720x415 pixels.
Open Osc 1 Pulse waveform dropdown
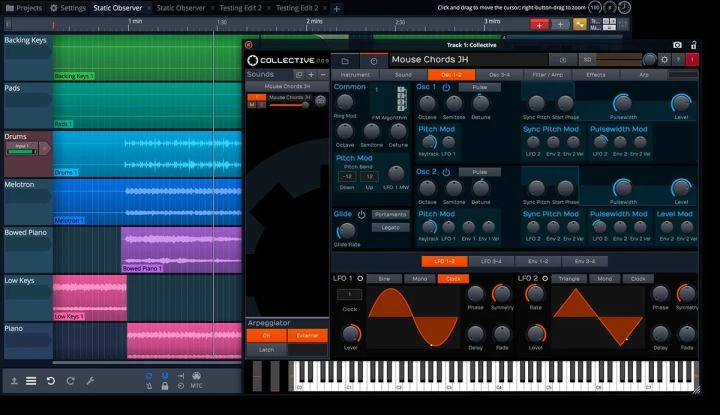tap(479, 87)
